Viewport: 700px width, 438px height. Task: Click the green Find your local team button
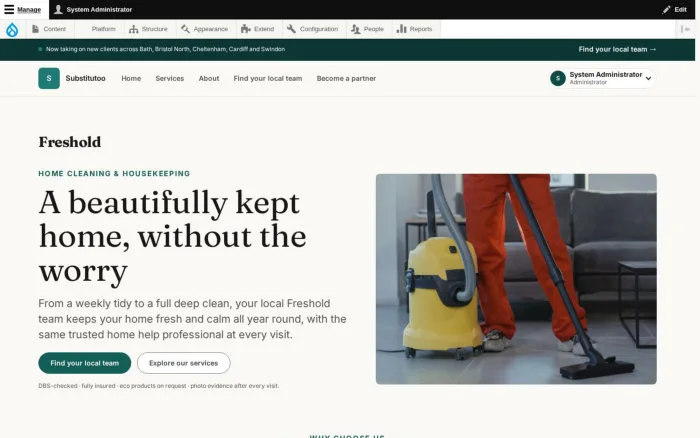(x=85, y=363)
